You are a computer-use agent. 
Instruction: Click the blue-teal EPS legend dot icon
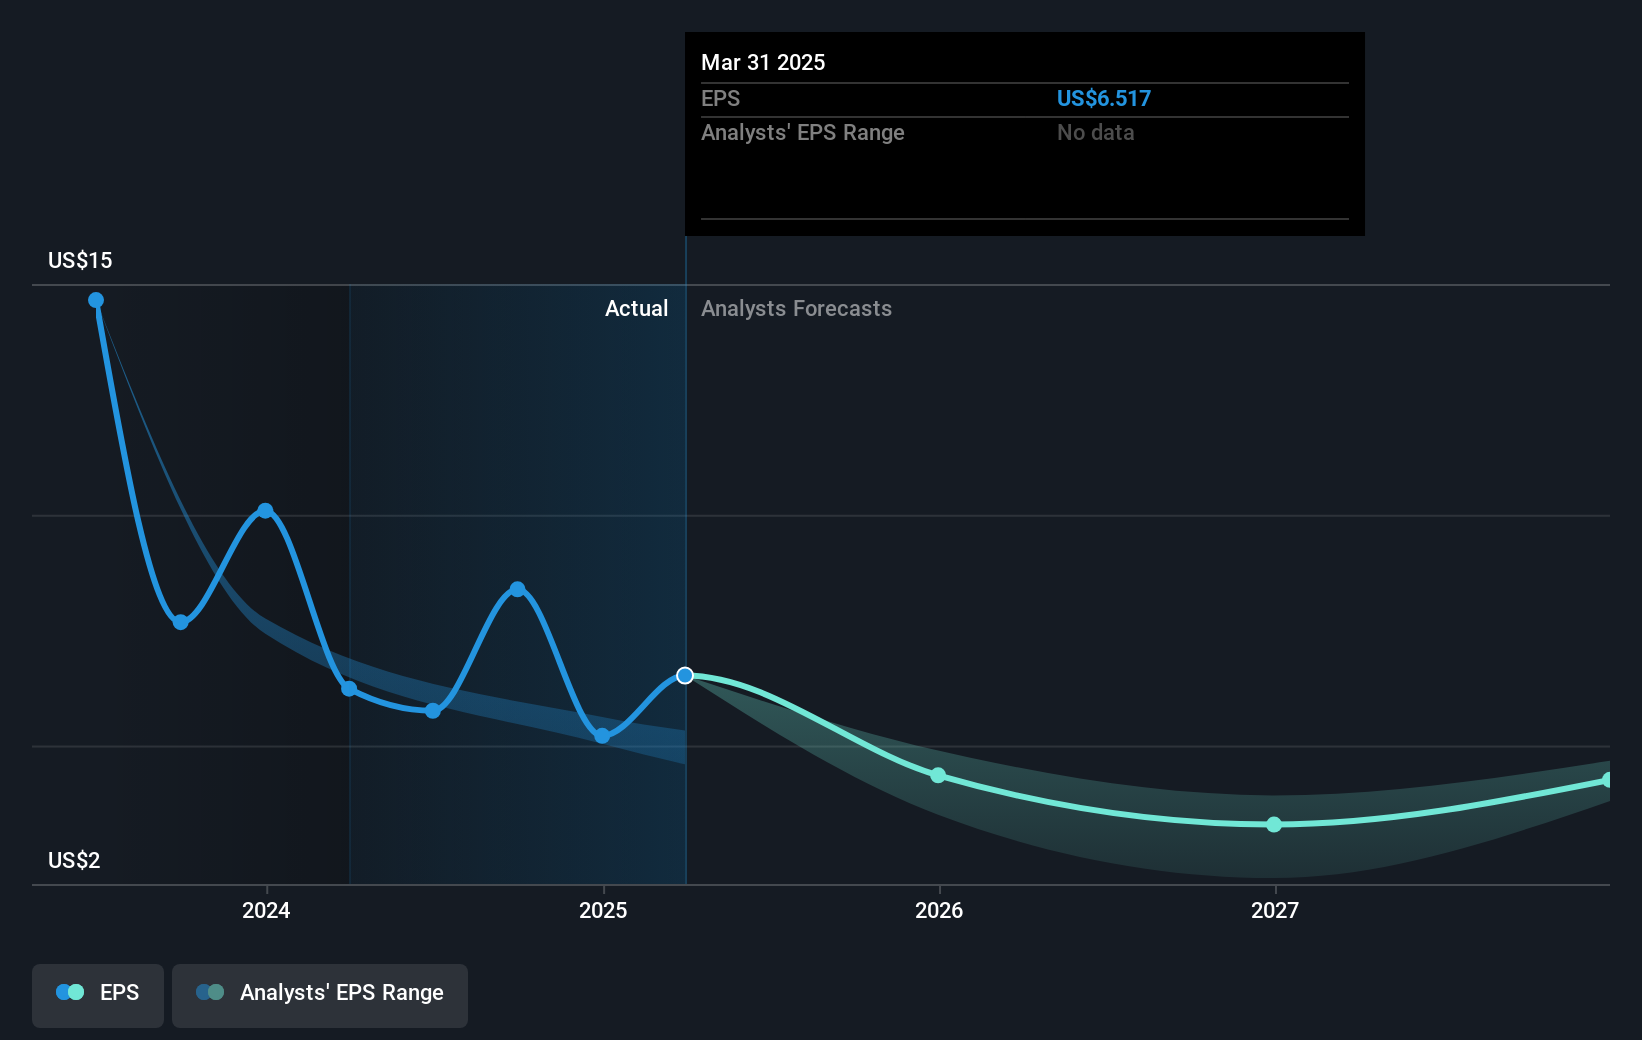(x=70, y=992)
